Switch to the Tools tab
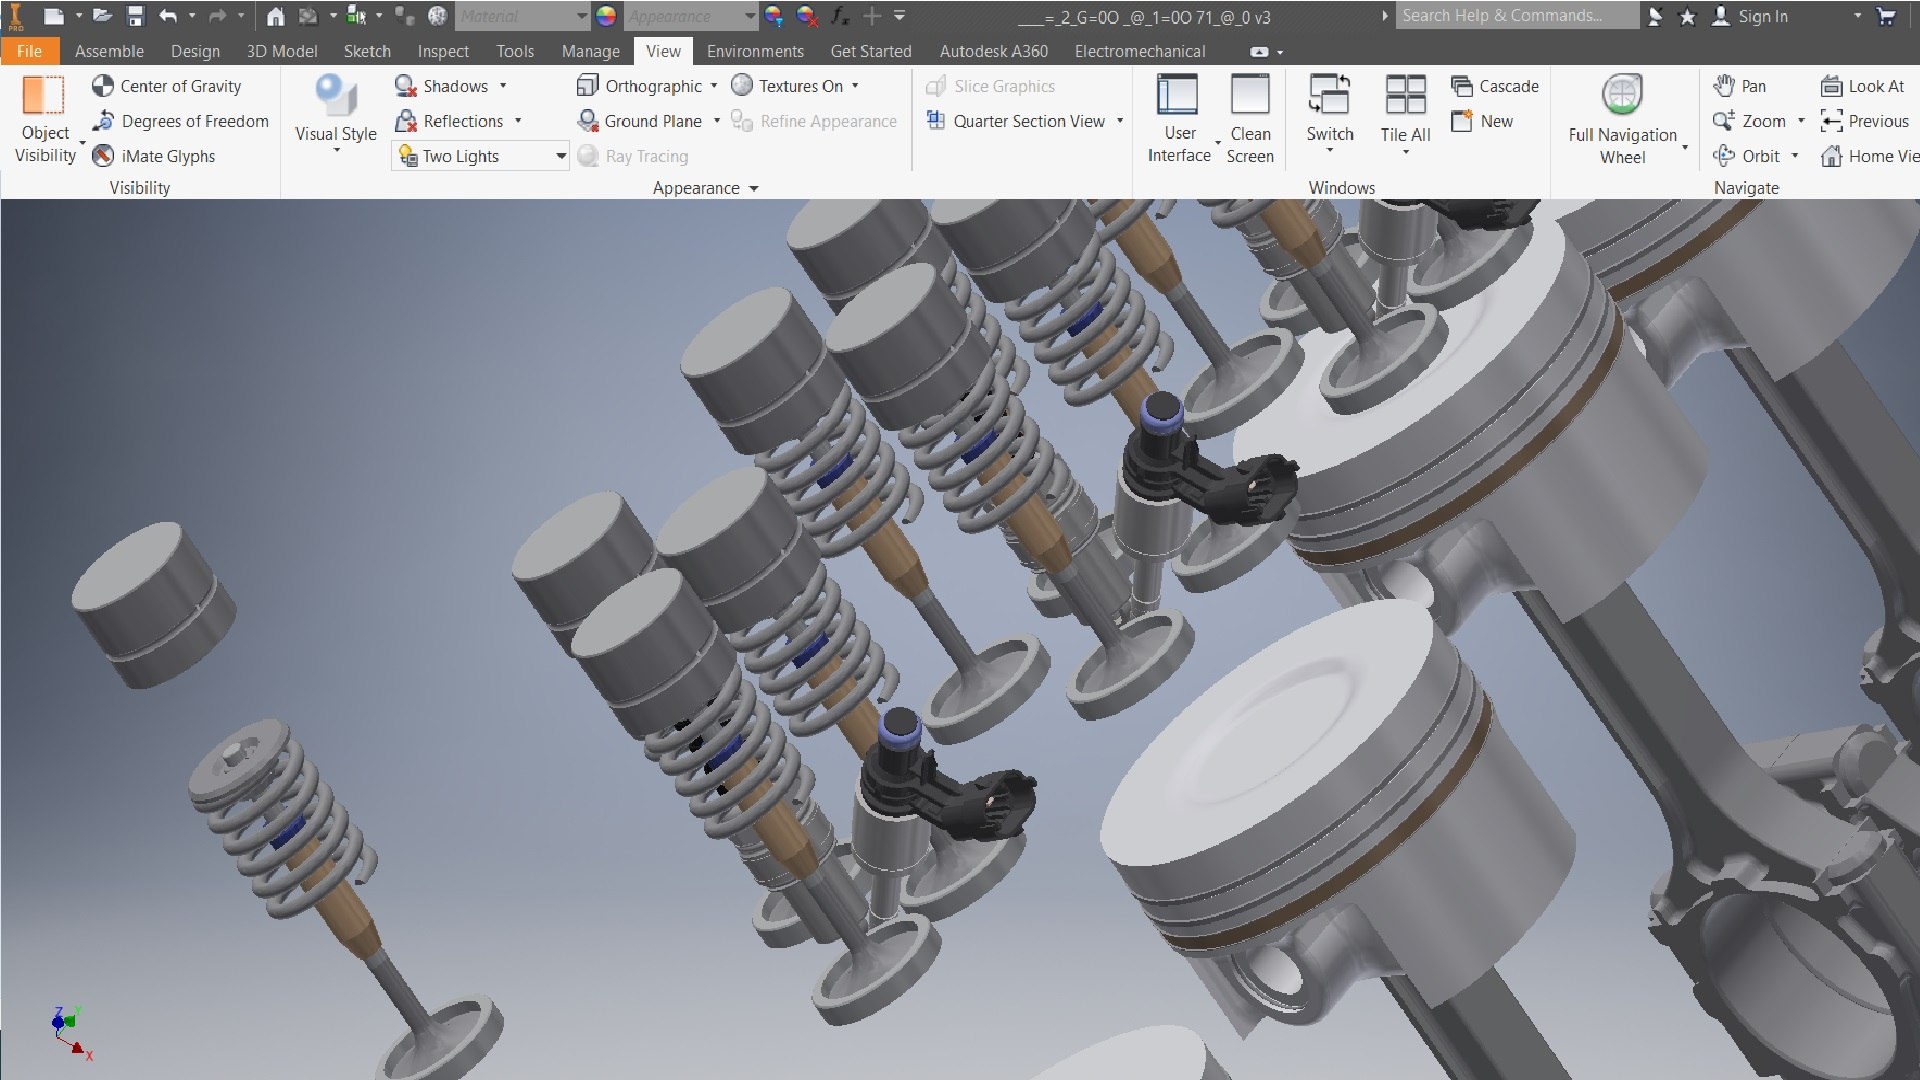This screenshot has width=1920, height=1080. [x=515, y=51]
